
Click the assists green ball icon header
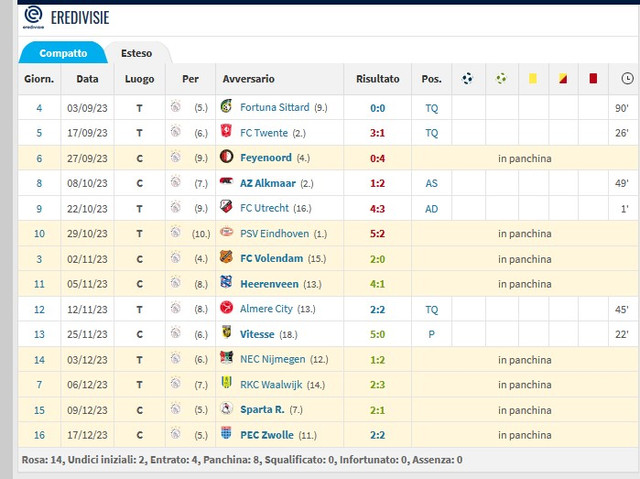(501, 78)
